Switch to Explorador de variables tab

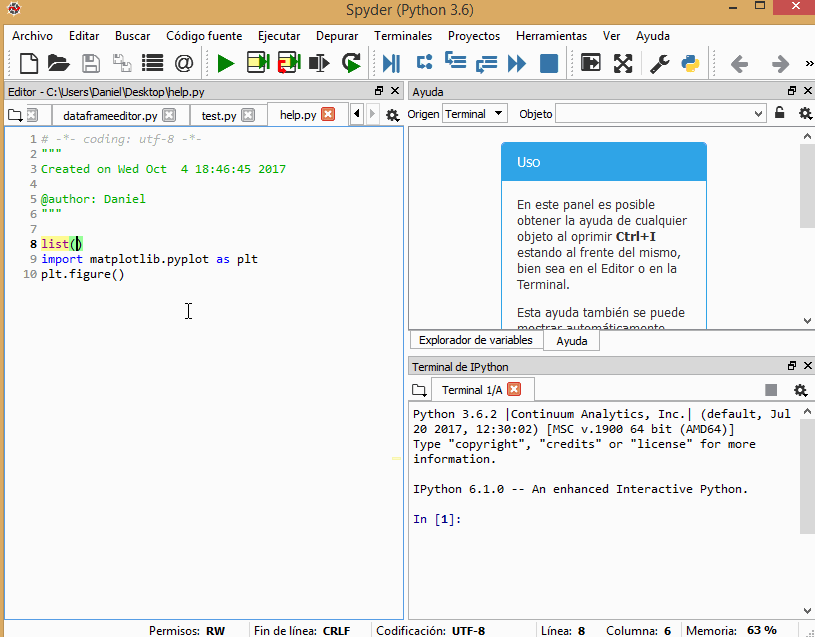[476, 340]
